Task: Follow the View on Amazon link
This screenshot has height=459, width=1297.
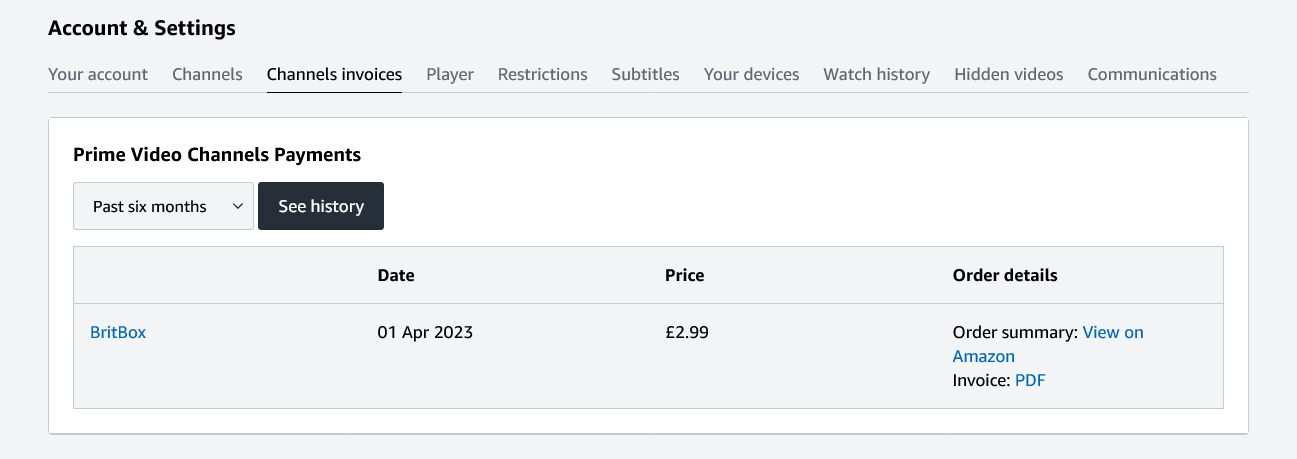Action: pyautogui.click(x=1113, y=332)
